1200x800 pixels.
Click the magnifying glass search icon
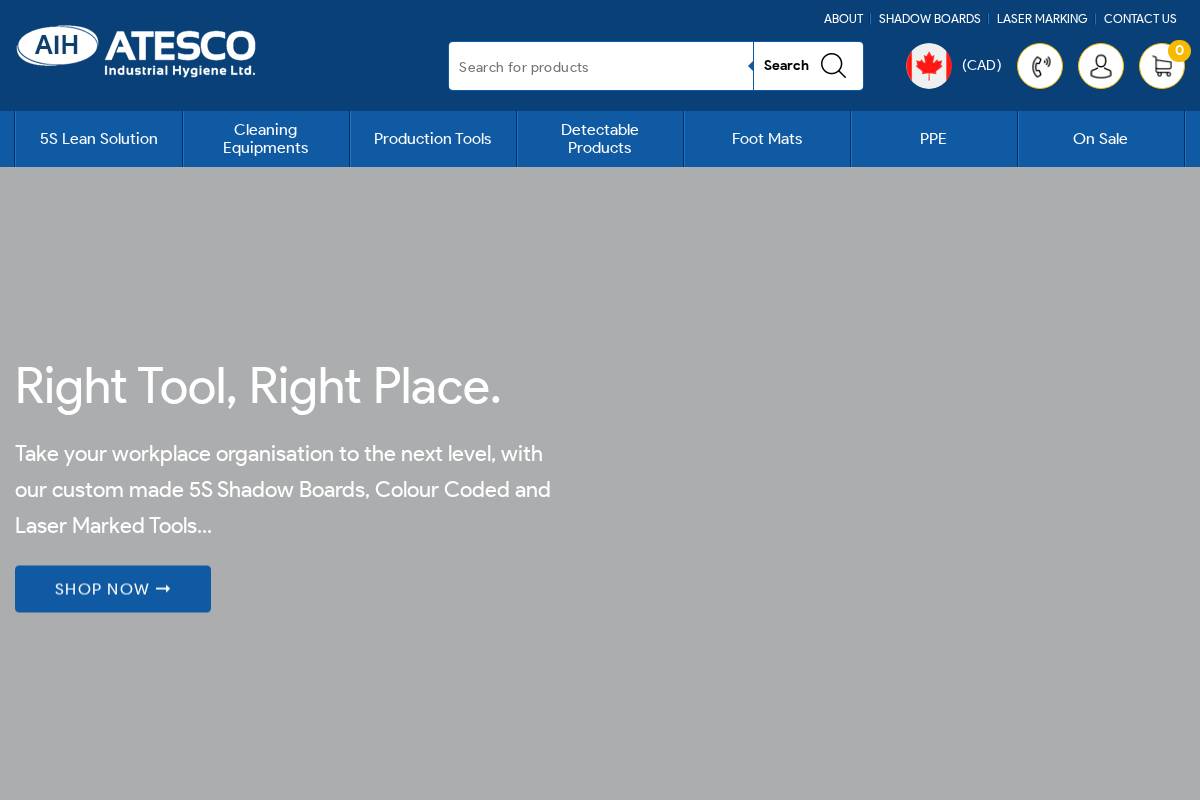(833, 66)
